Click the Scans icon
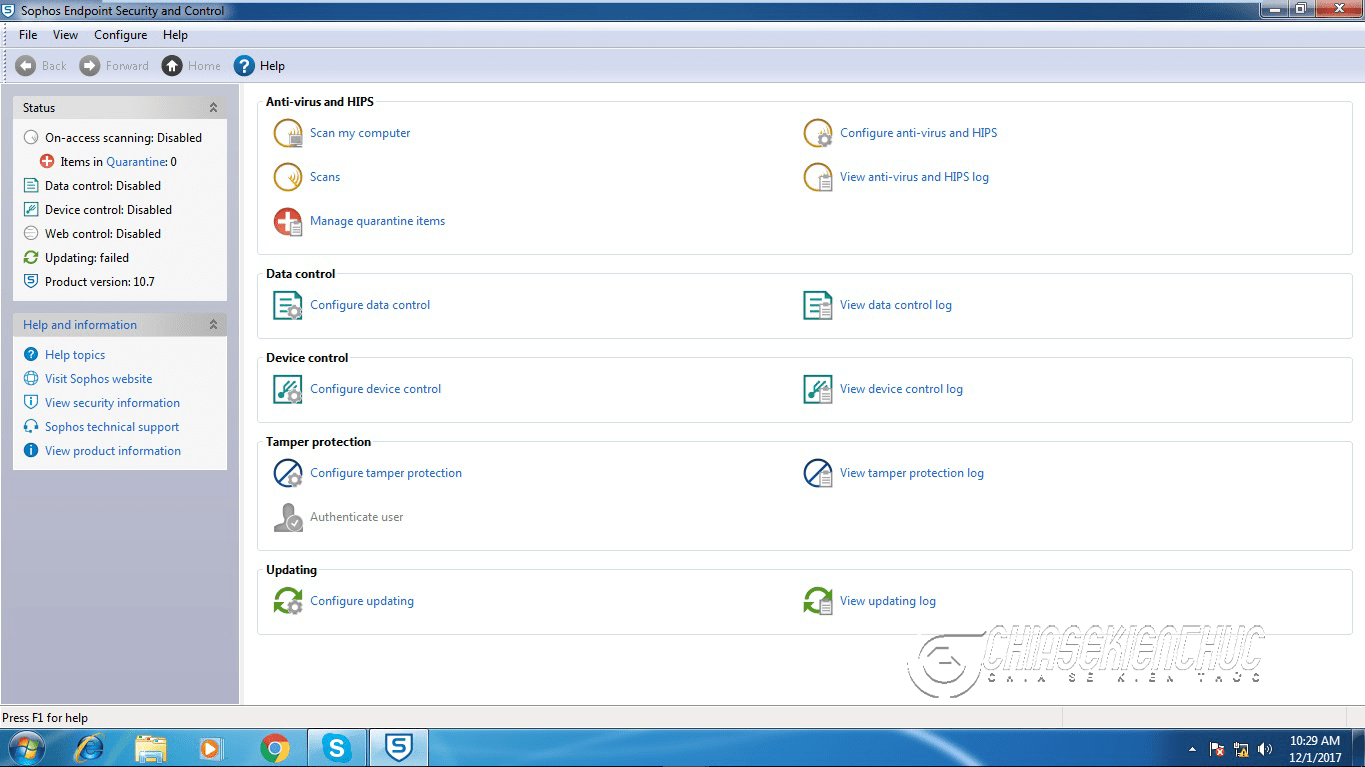Image resolution: width=1365 pixels, height=767 pixels. (288, 177)
